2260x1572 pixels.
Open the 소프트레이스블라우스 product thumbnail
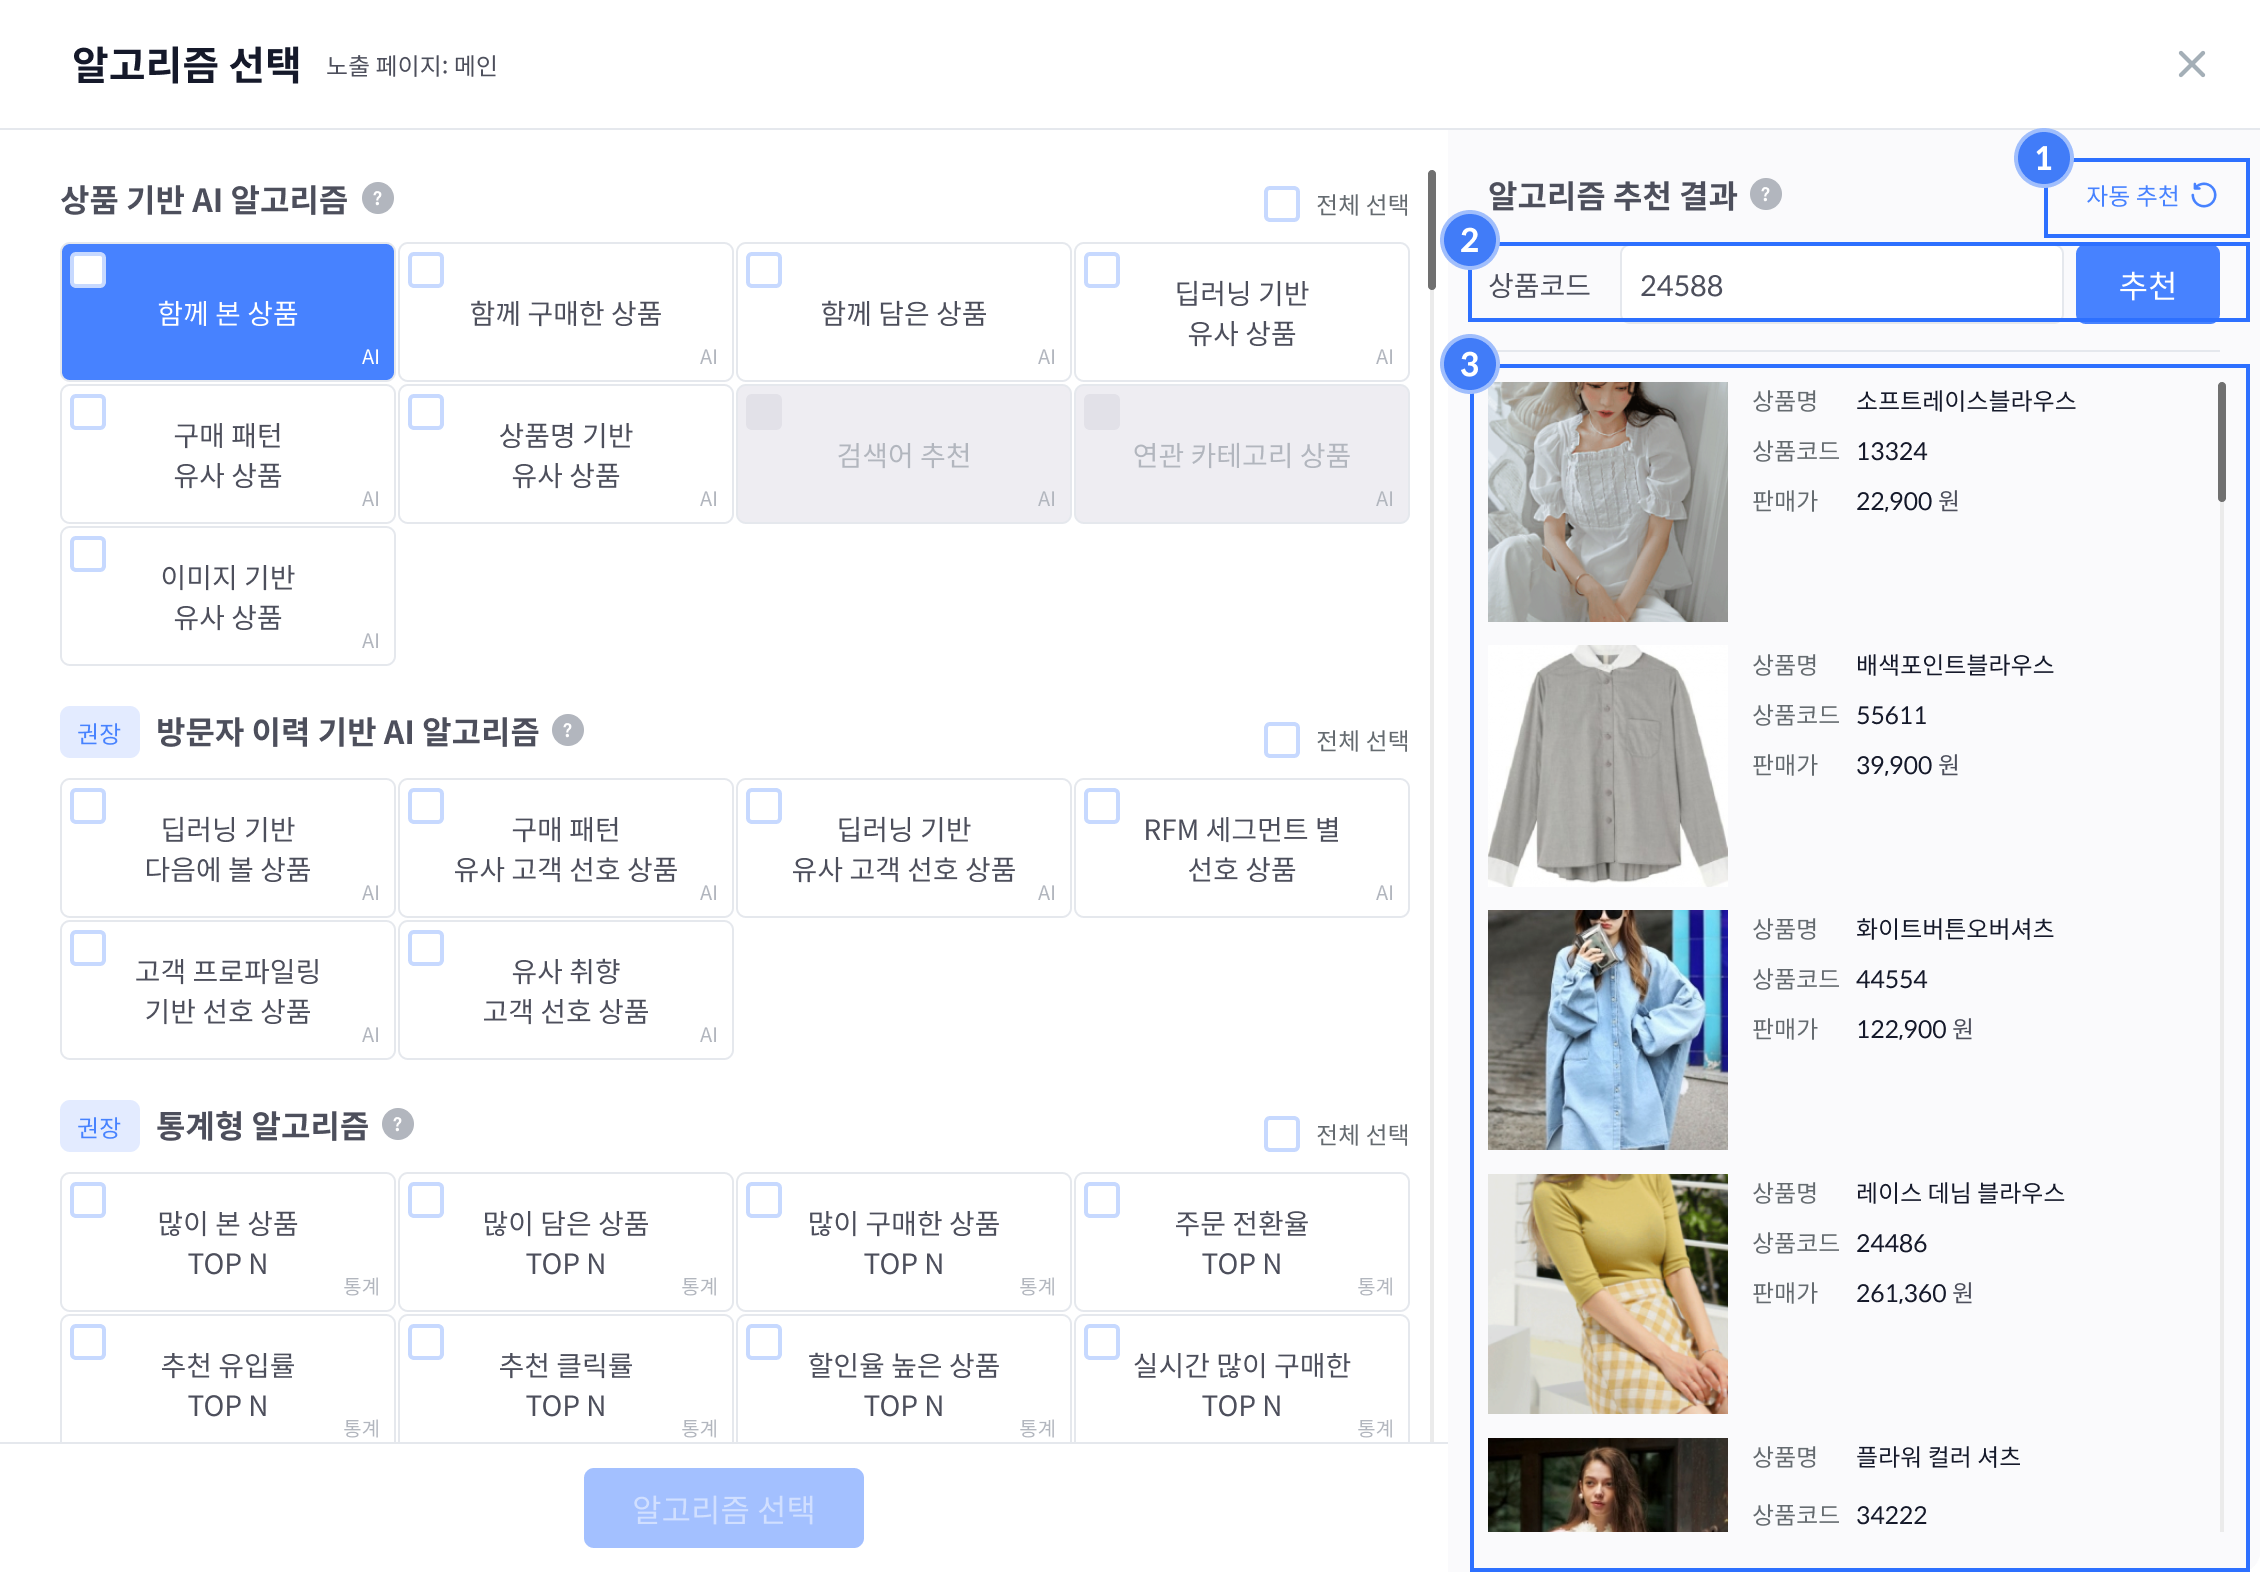1607,501
